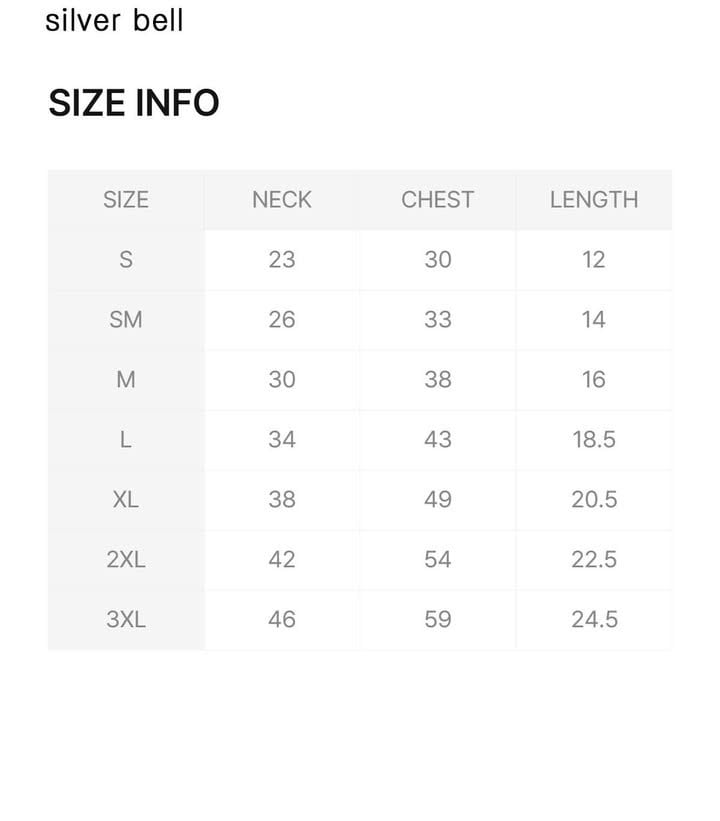The width and height of the screenshot is (720, 821).
Task: Click neck value 42 for 2XL
Action: tap(282, 560)
